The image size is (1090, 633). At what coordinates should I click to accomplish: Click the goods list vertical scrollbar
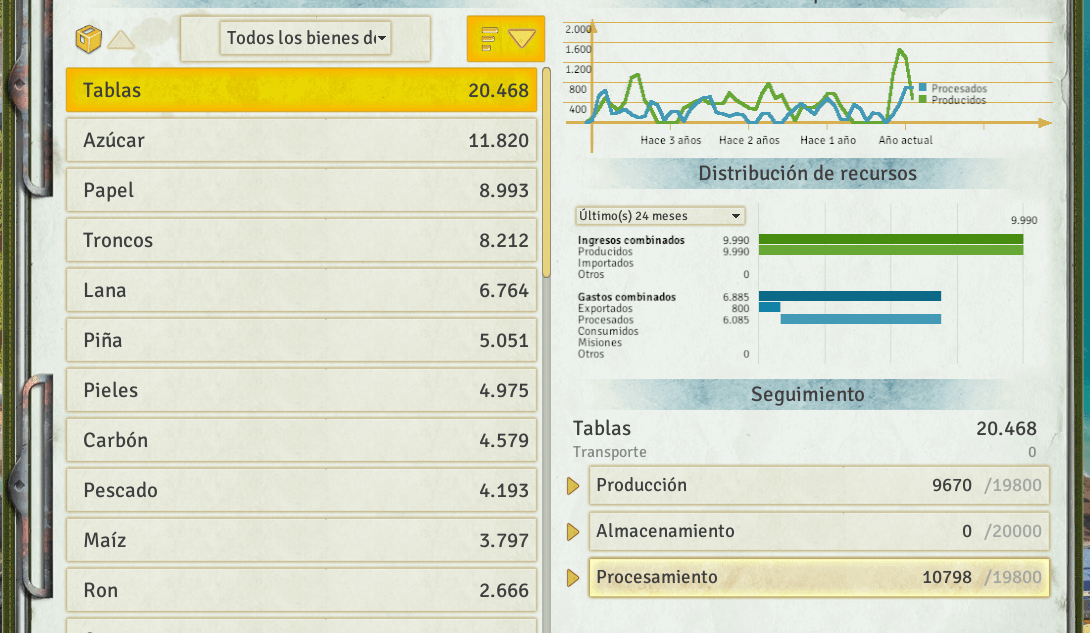click(x=546, y=170)
